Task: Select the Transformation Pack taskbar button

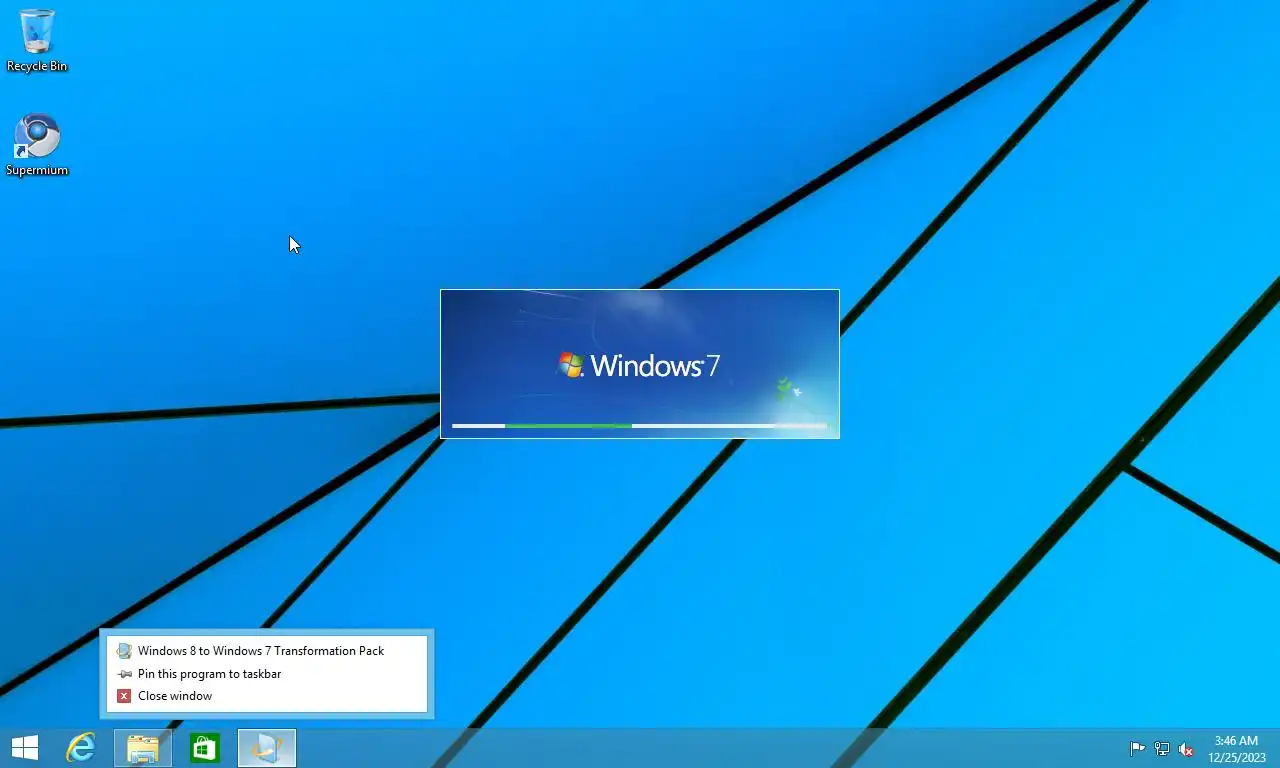Action: pyautogui.click(x=267, y=748)
